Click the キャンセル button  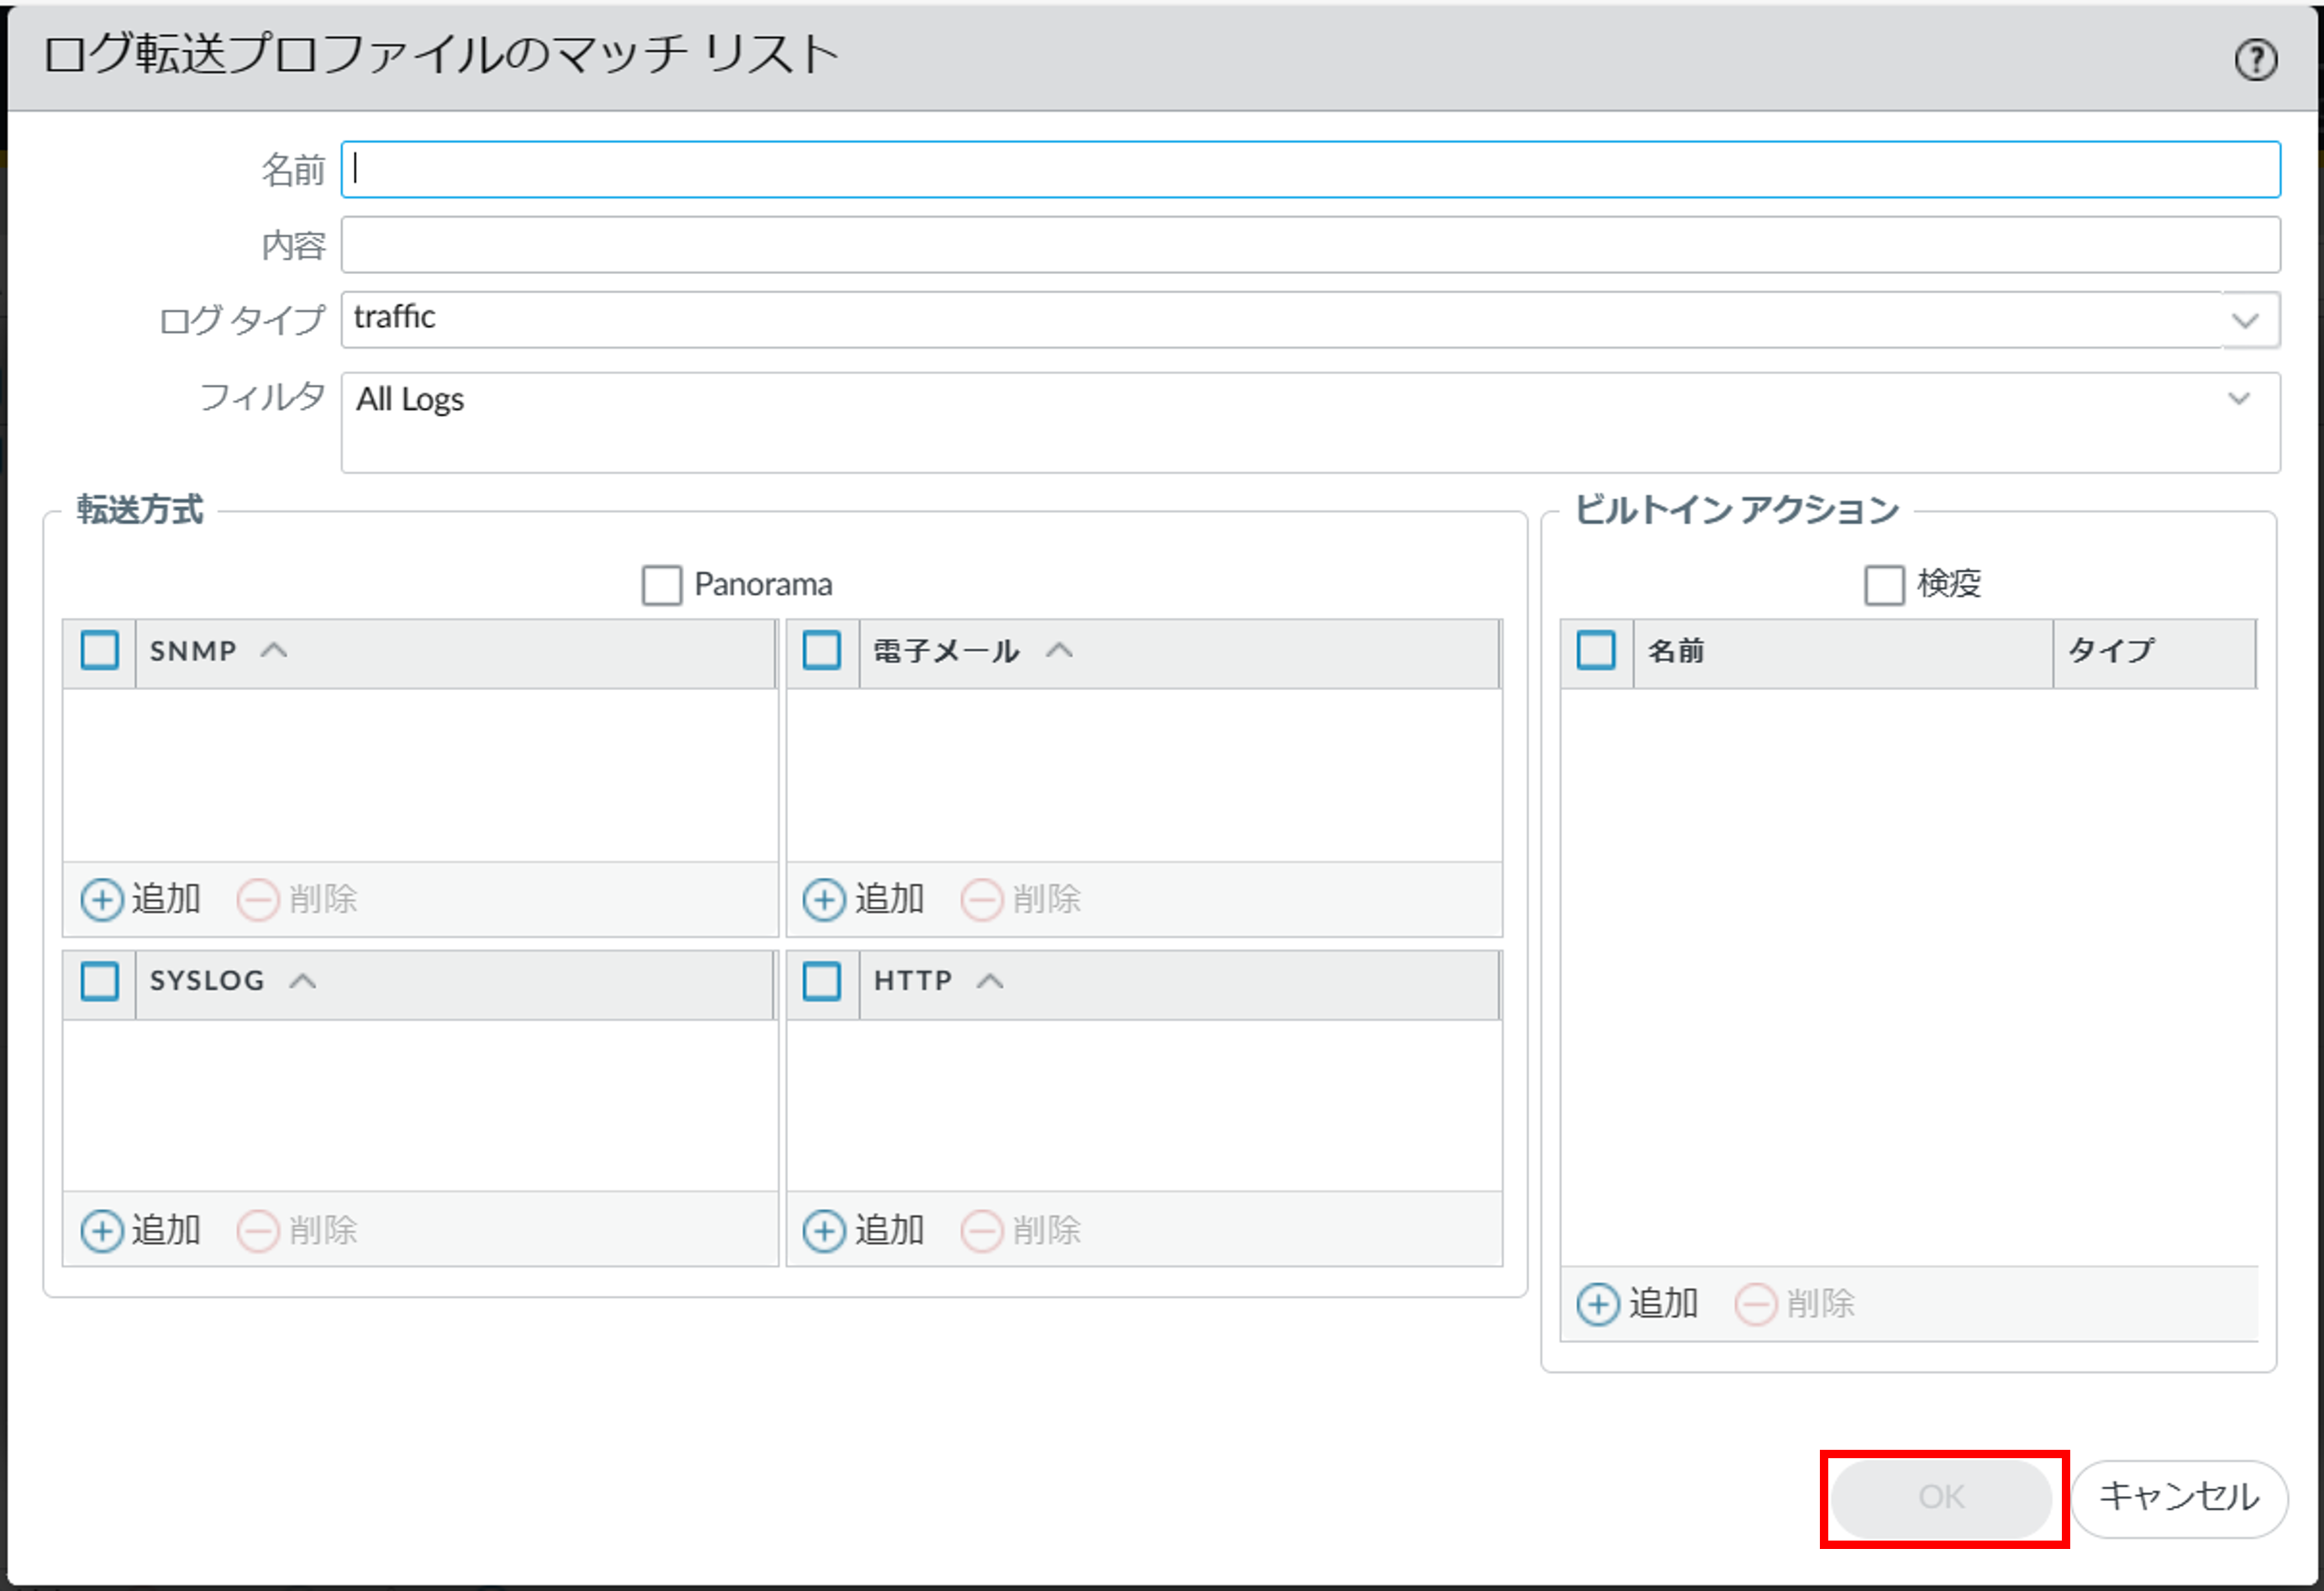pyautogui.click(x=2178, y=1497)
